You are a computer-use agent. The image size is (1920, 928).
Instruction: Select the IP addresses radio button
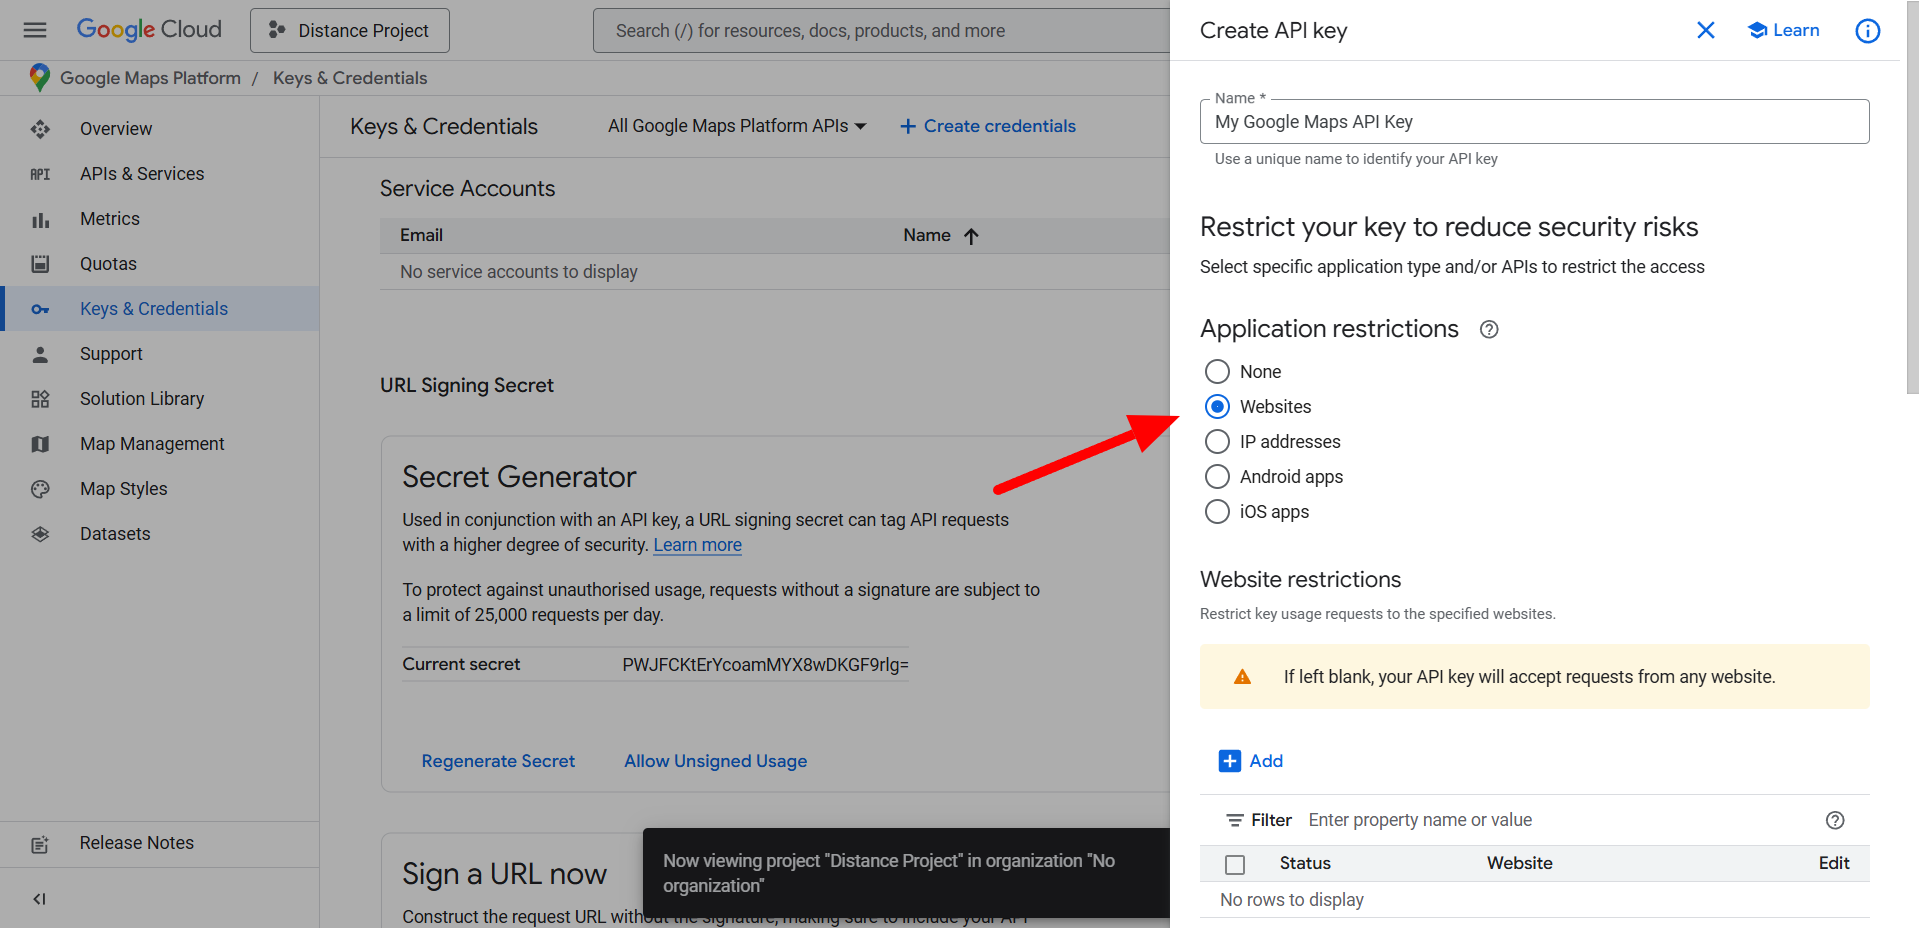[x=1217, y=442]
